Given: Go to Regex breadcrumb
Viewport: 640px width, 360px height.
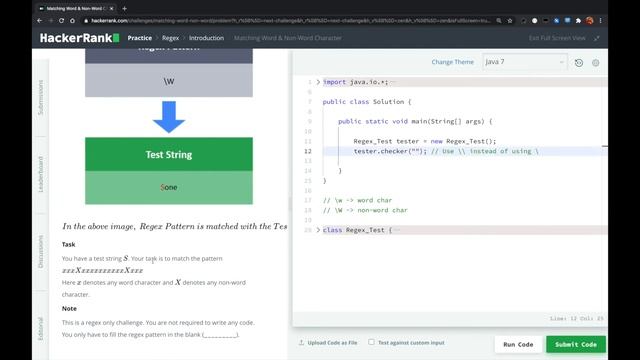Looking at the screenshot, I should pyautogui.click(x=170, y=38).
